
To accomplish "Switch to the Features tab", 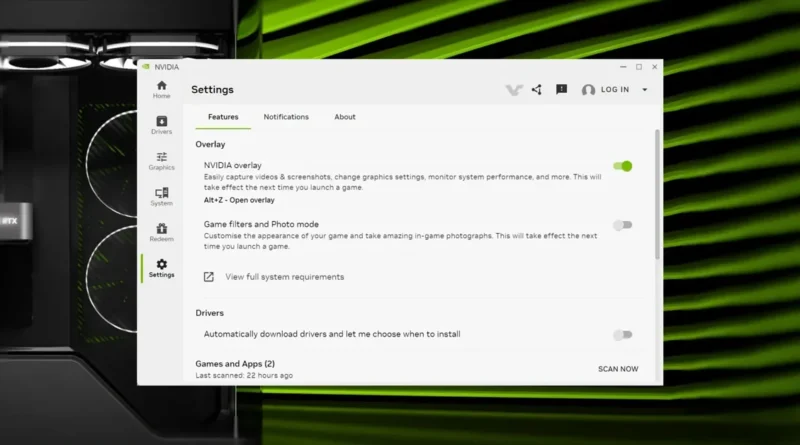I will coord(223,117).
